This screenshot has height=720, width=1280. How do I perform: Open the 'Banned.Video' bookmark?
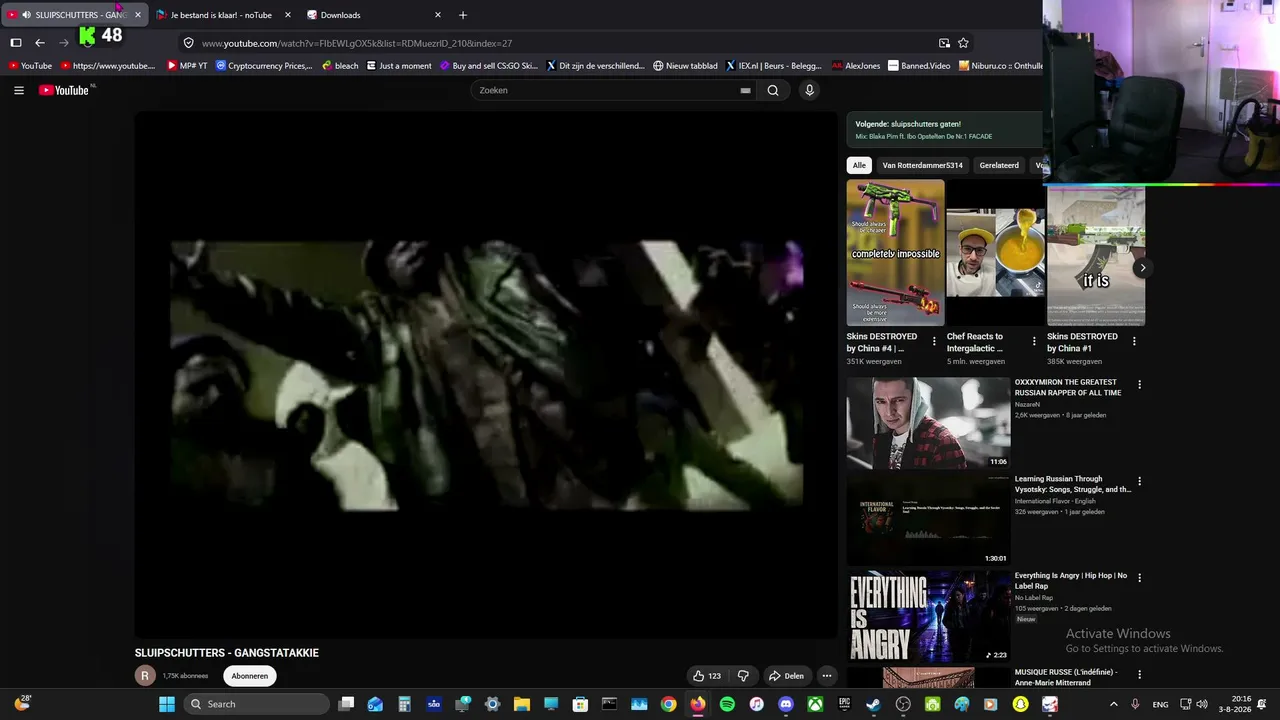[x=919, y=66]
